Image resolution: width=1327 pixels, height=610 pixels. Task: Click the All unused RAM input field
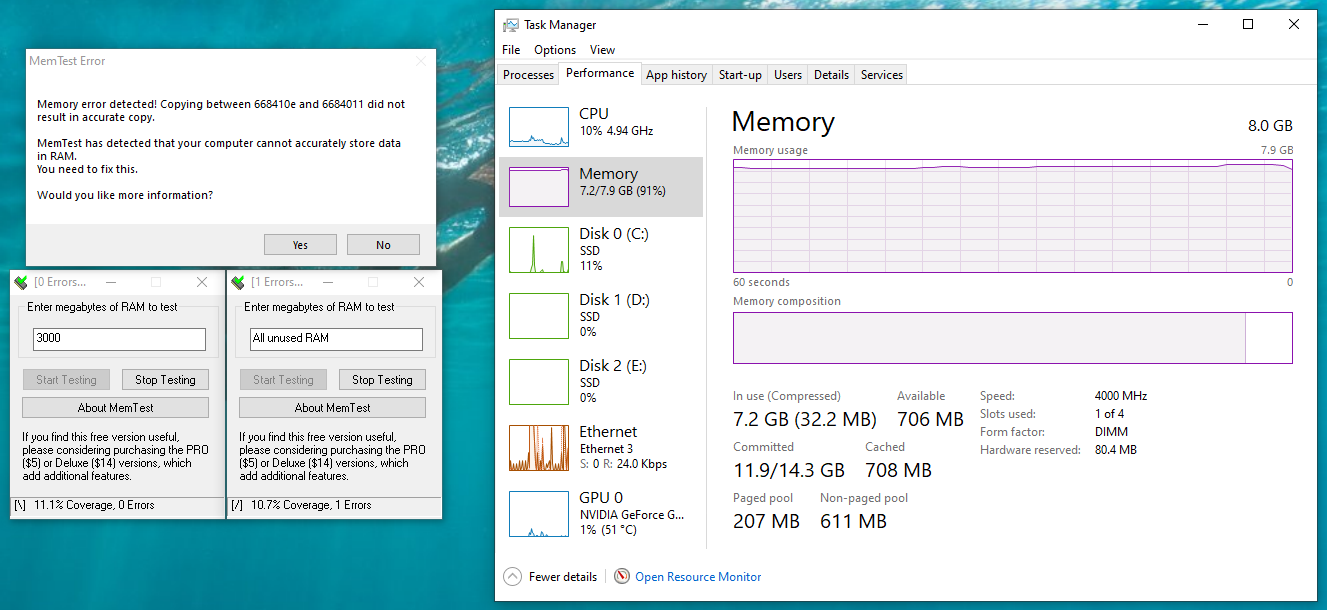pos(336,339)
